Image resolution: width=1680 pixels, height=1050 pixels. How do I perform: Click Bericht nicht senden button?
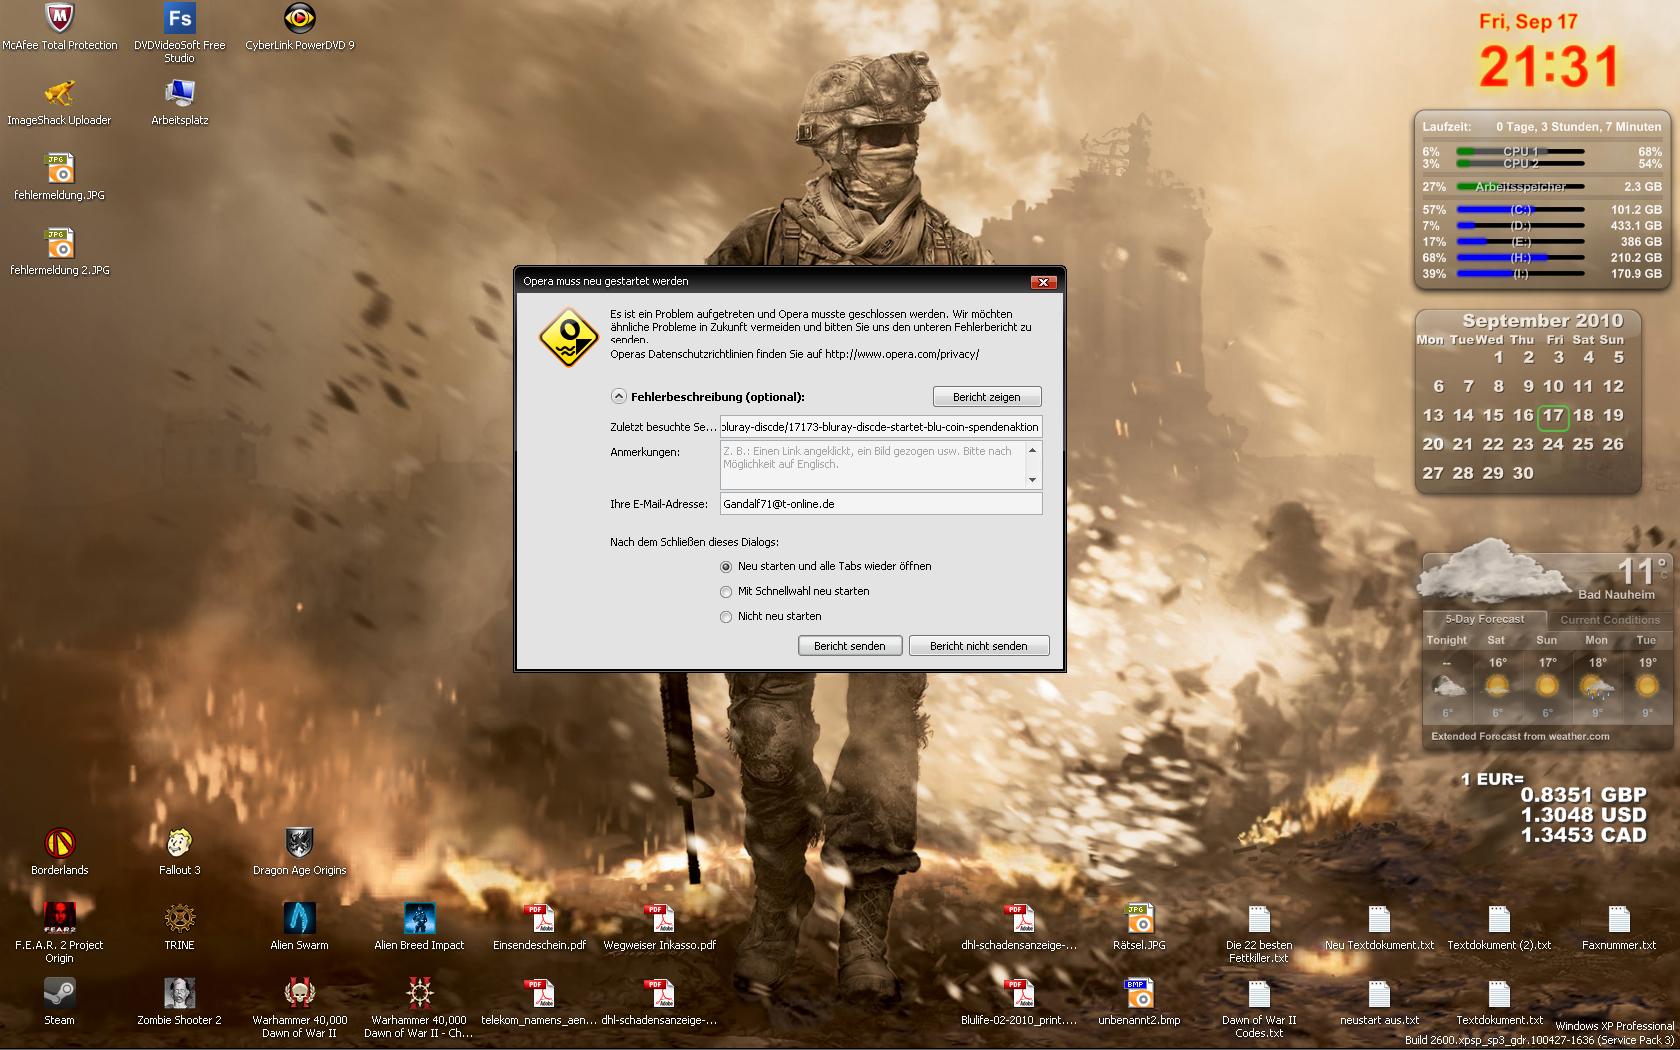click(x=979, y=646)
